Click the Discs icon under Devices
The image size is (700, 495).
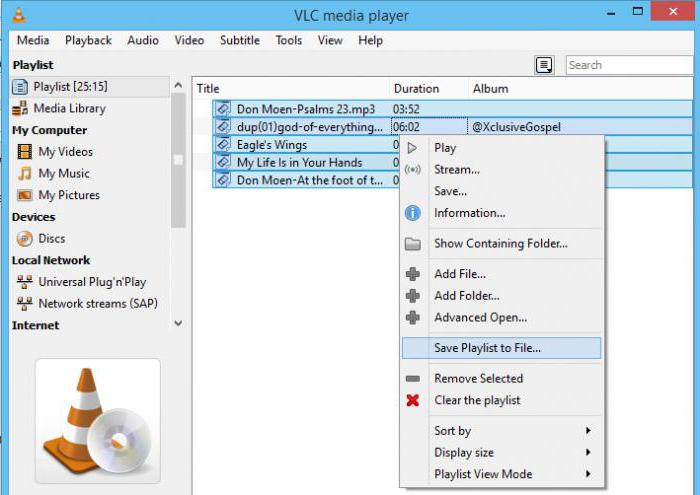pos(25,239)
